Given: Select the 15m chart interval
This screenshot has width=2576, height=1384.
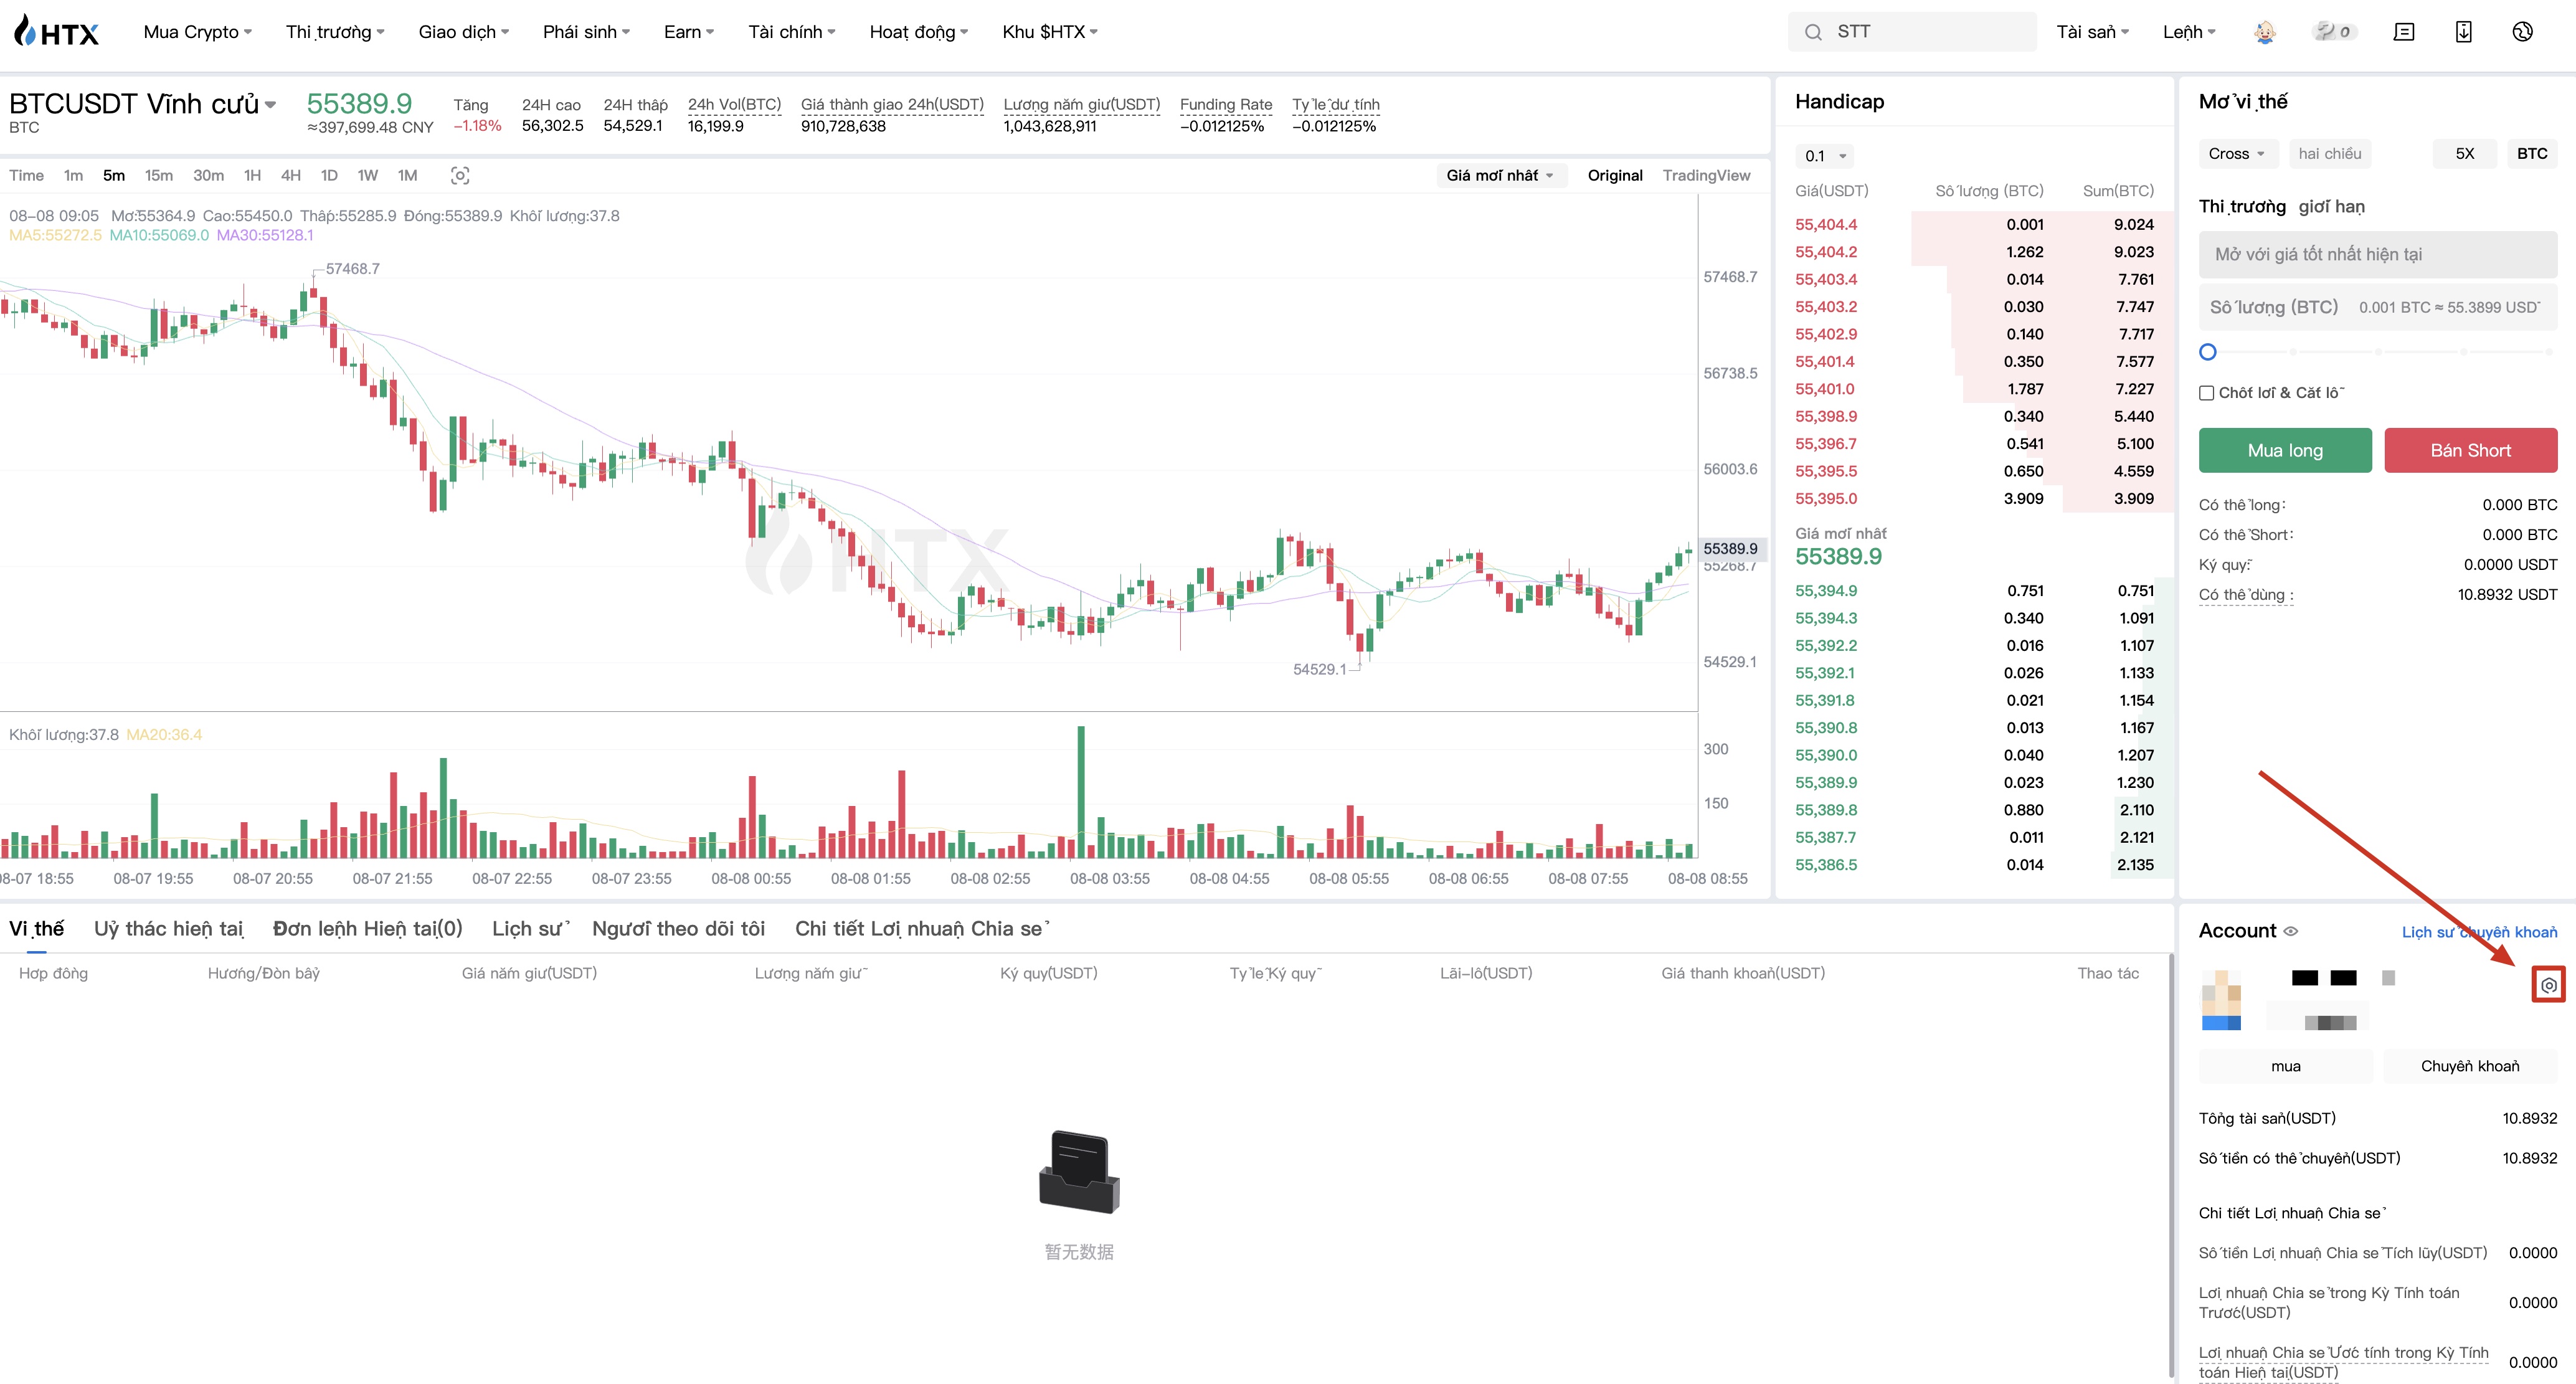Looking at the screenshot, I should (158, 175).
